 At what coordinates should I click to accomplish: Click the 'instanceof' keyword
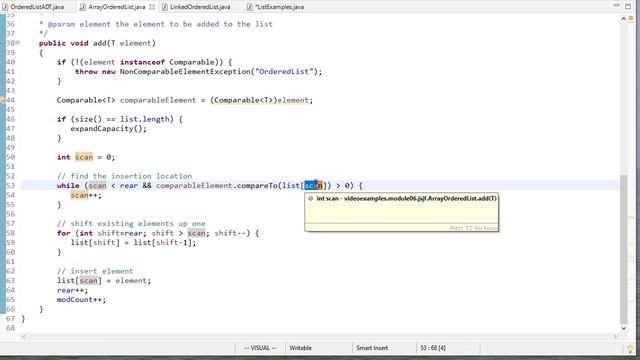point(142,62)
